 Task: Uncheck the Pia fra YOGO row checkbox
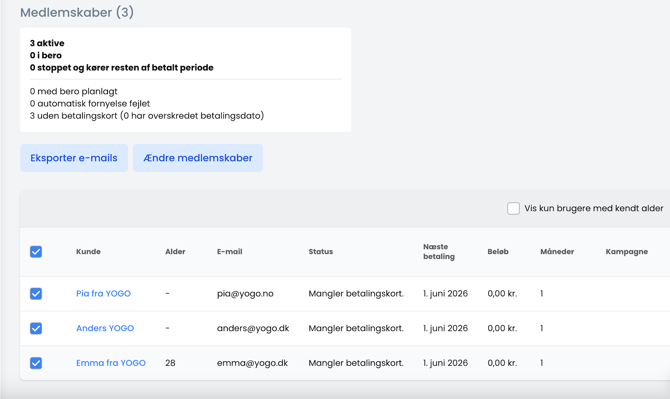[36, 293]
